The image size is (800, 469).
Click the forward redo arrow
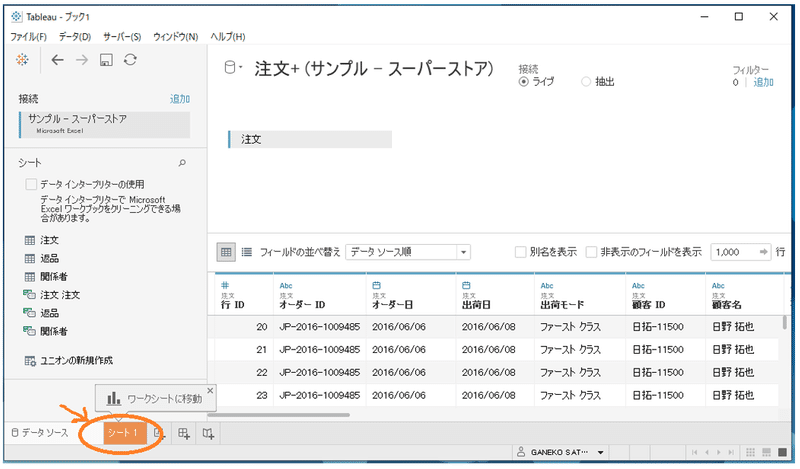(x=82, y=60)
